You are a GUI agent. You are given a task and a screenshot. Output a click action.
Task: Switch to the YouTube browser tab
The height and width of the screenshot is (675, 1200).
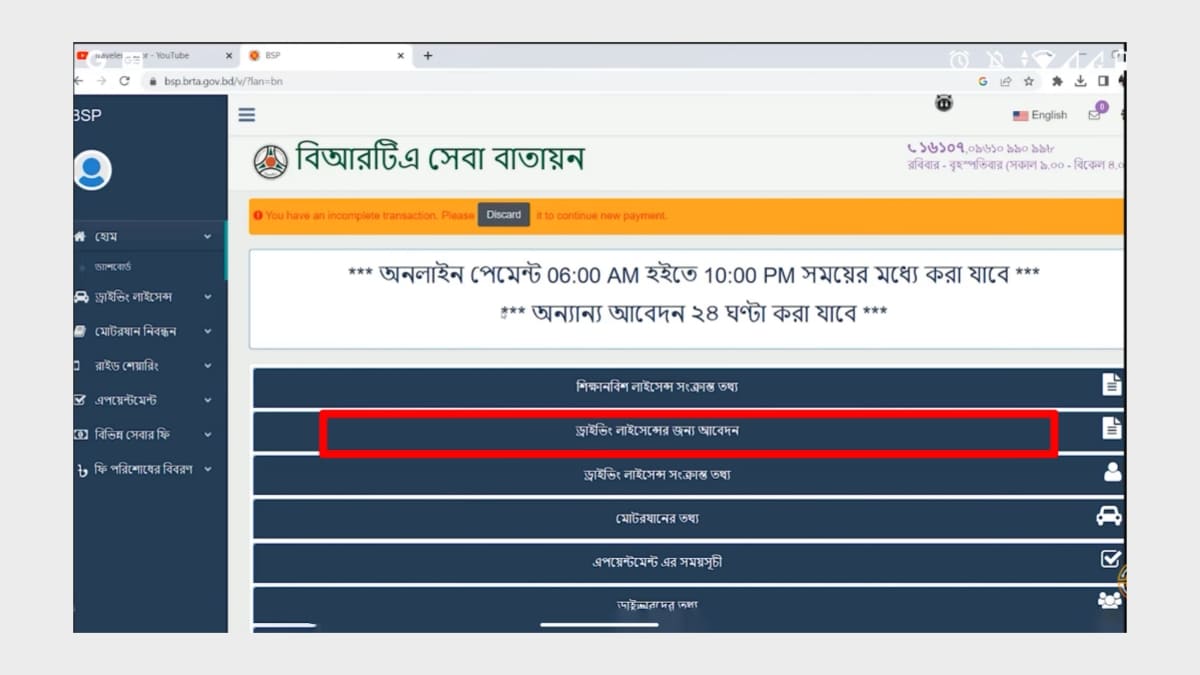[x=150, y=56]
